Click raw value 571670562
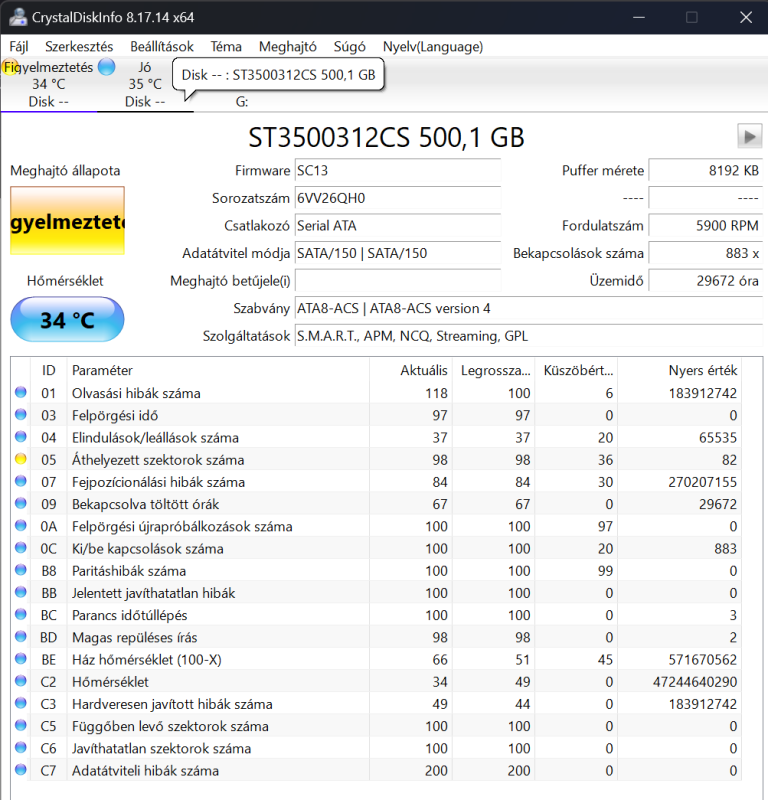This screenshot has width=768, height=800. point(702,660)
